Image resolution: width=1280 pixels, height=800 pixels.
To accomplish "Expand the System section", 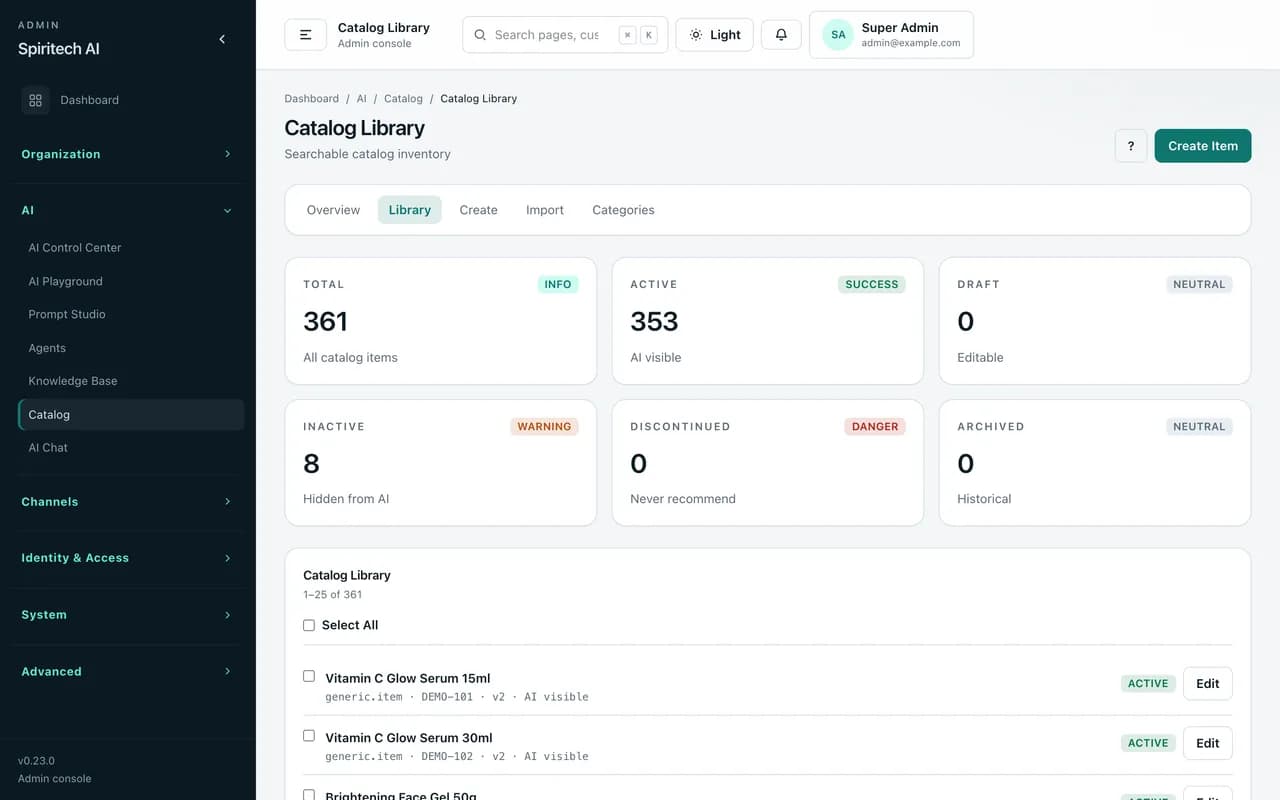I will (x=128, y=614).
